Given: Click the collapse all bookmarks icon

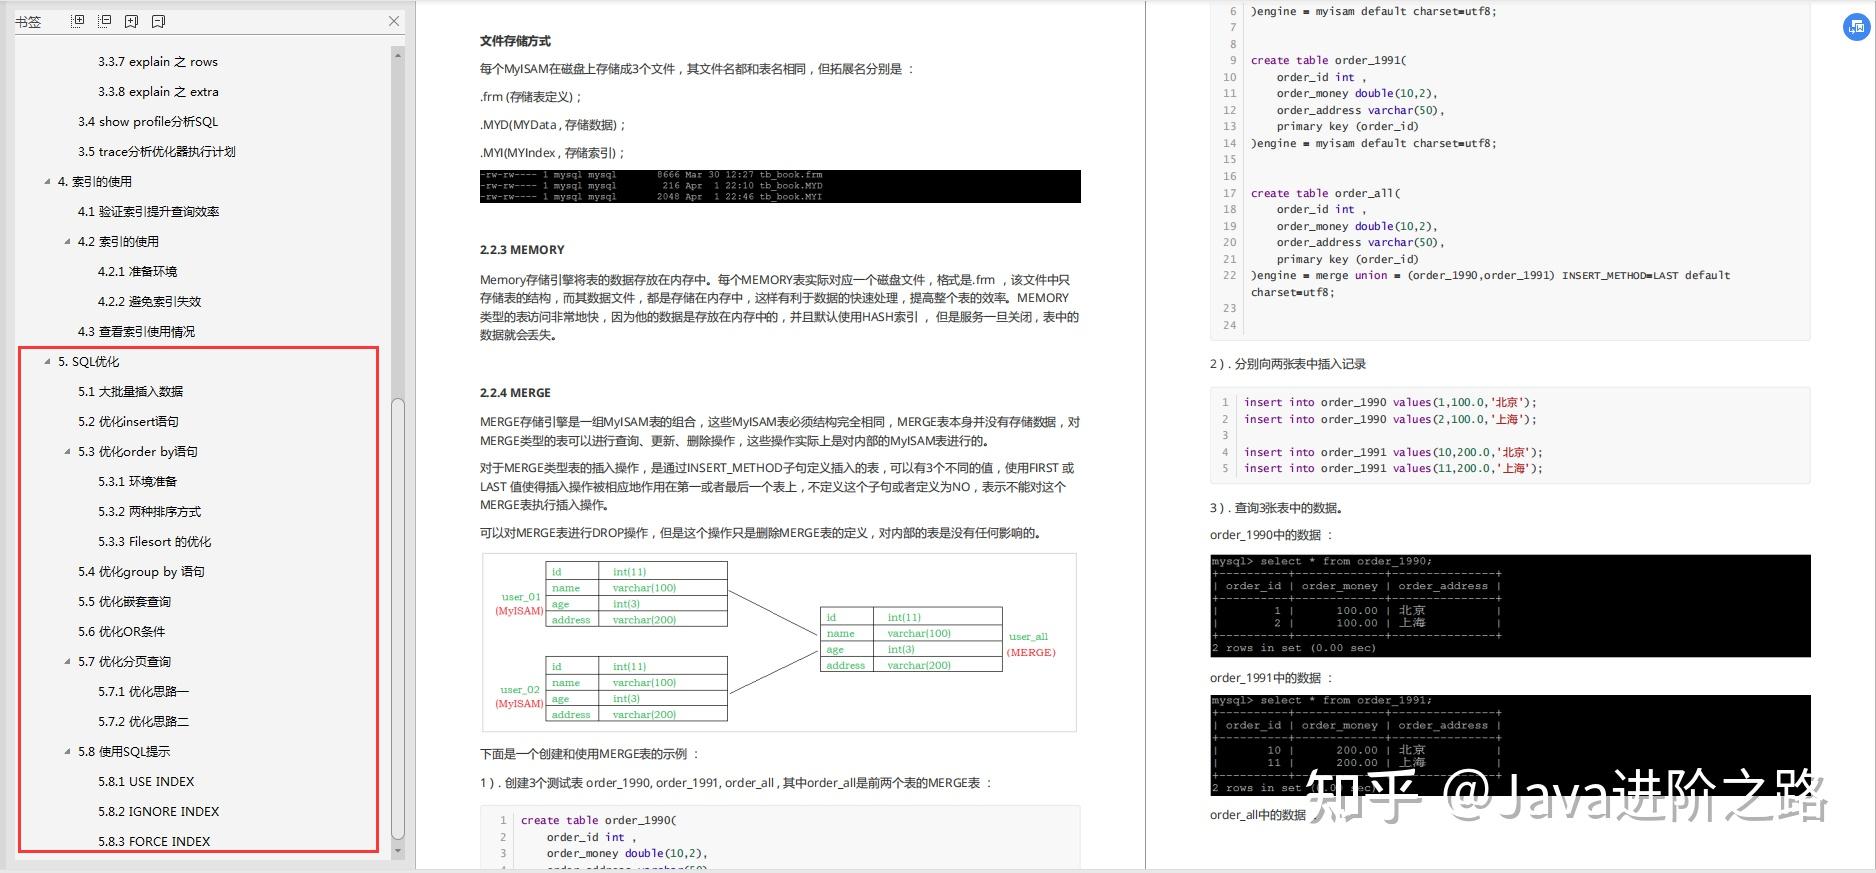Looking at the screenshot, I should (x=105, y=21).
